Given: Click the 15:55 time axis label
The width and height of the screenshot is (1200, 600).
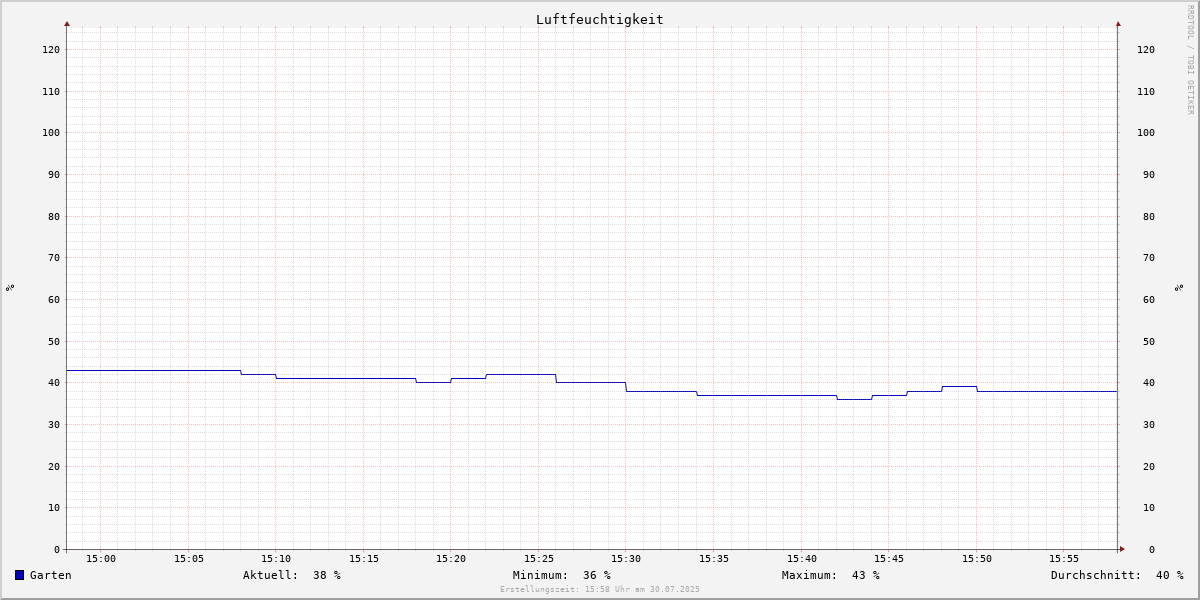Looking at the screenshot, I should coord(1064,559).
